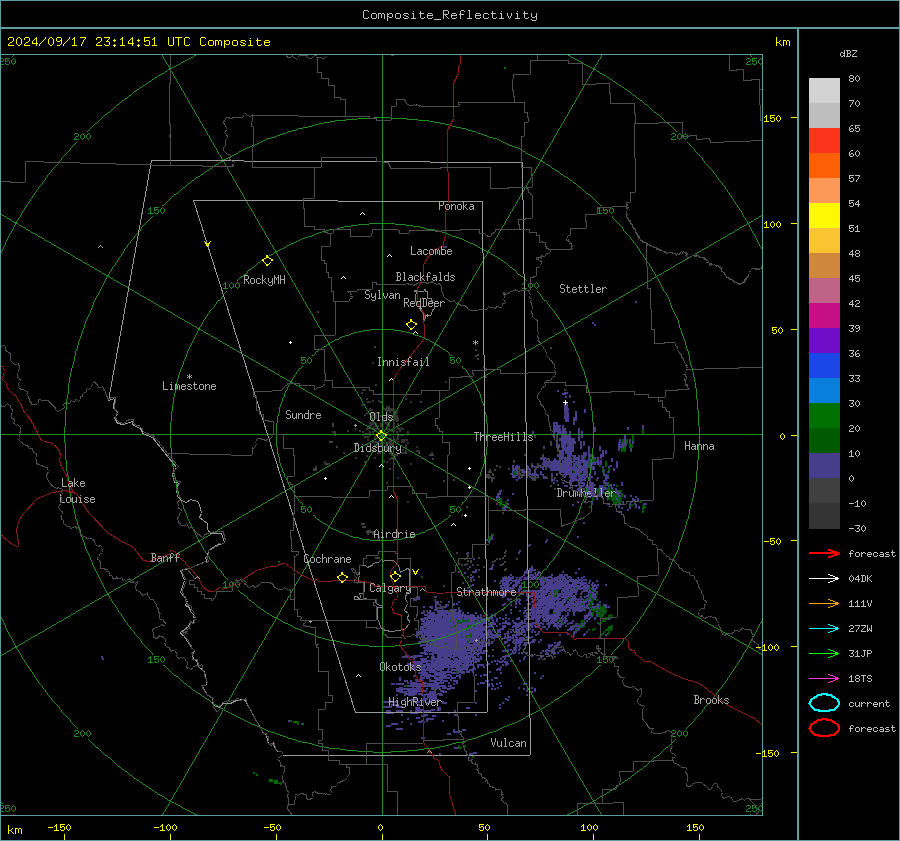Screen dimensions: 900x841
Task: Click the ThreeHills label
Action: pyautogui.click(x=503, y=437)
